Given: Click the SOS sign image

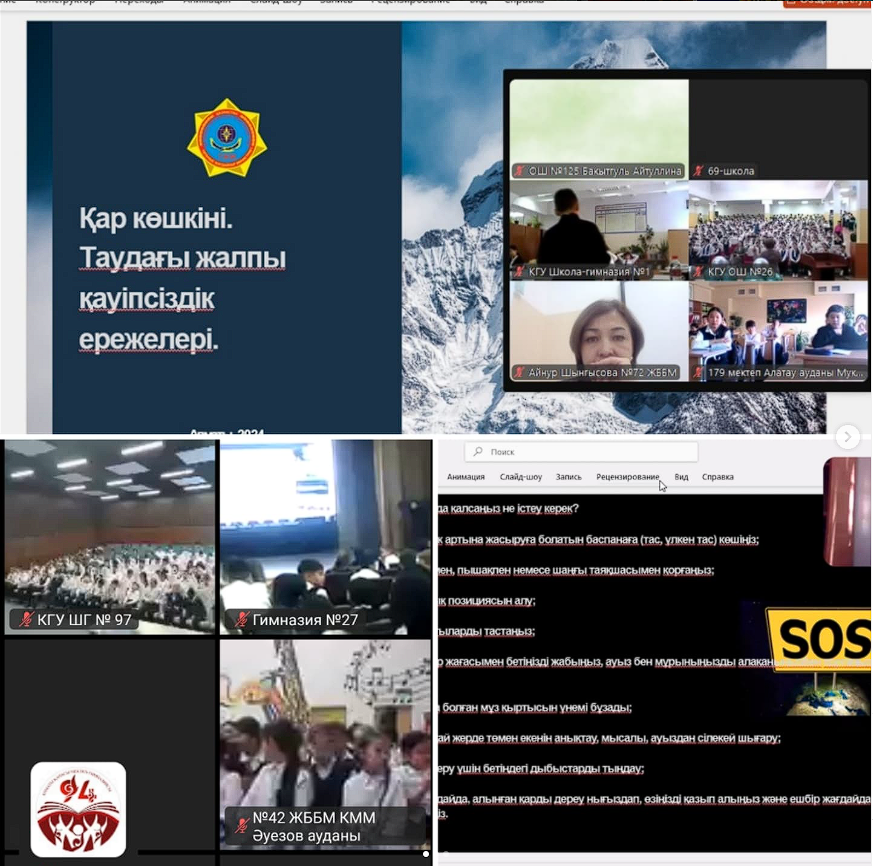Looking at the screenshot, I should click(818, 639).
